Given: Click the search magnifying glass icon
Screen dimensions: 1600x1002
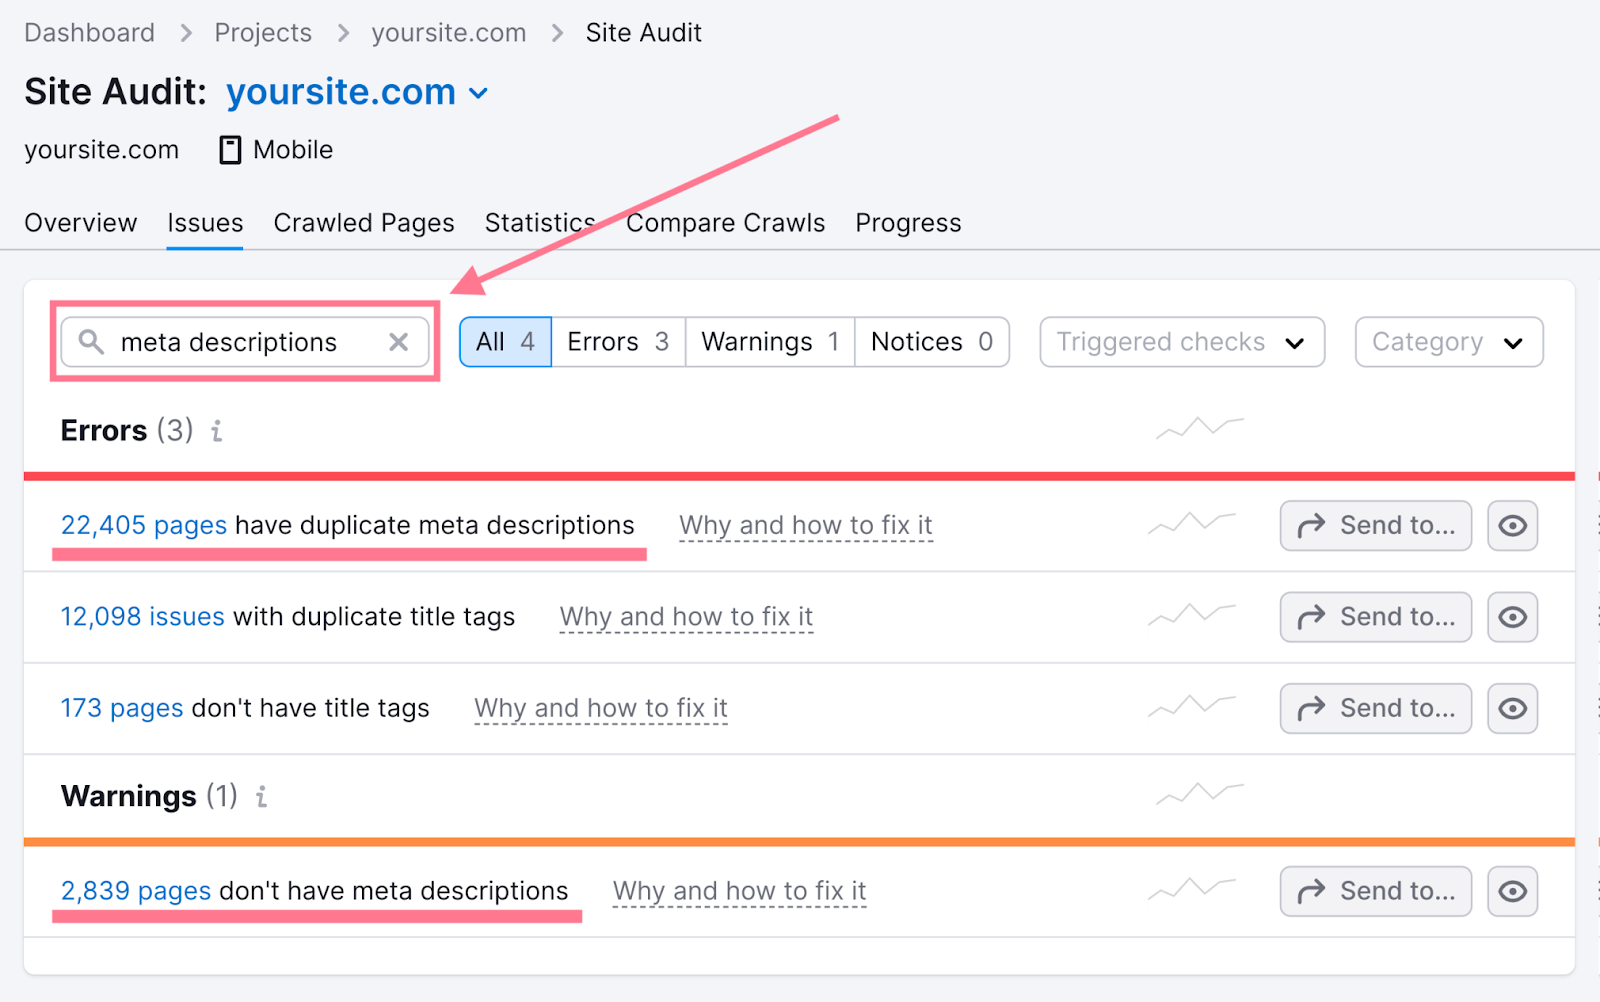Looking at the screenshot, I should click(92, 342).
